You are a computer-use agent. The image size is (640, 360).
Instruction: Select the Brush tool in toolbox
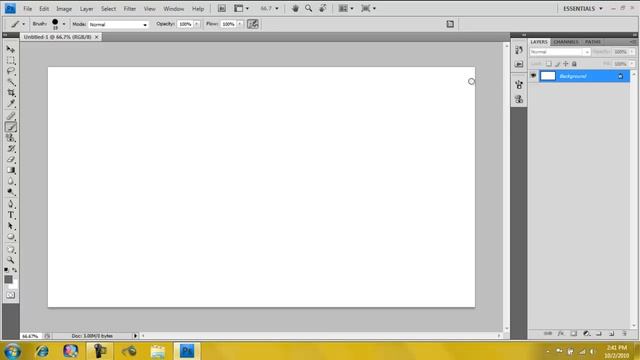(11, 127)
